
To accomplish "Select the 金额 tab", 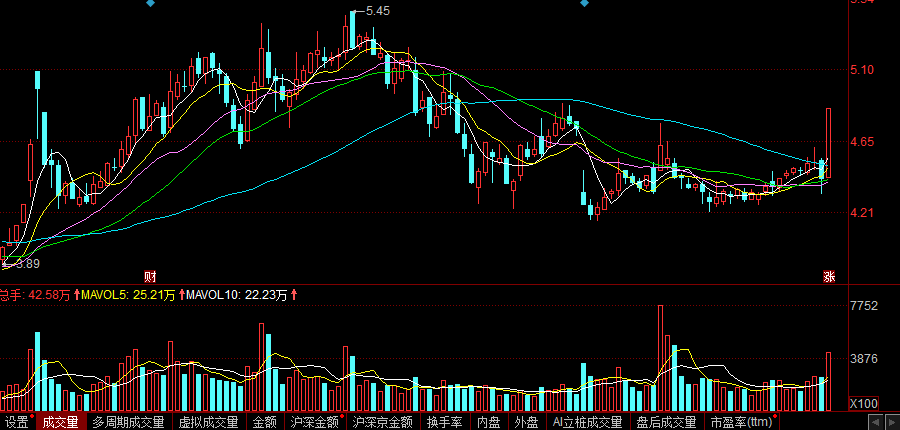I will point(265,422).
